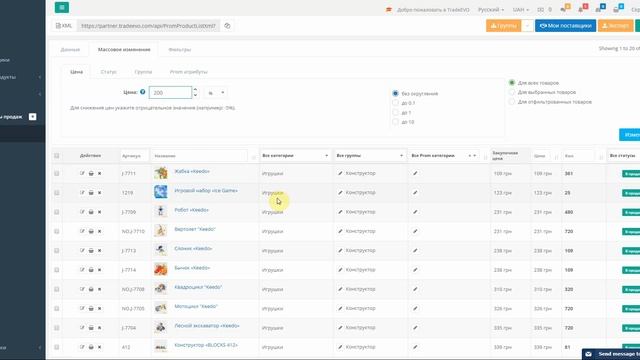
Task: Switch to the Данные tab
Action: [x=70, y=49]
